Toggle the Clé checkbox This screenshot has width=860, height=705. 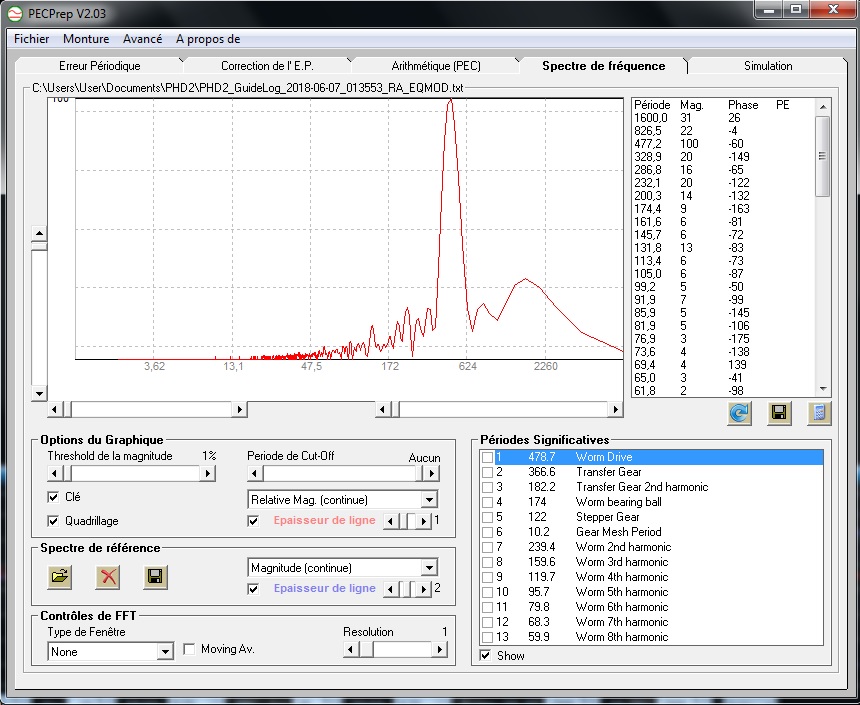(x=53, y=497)
